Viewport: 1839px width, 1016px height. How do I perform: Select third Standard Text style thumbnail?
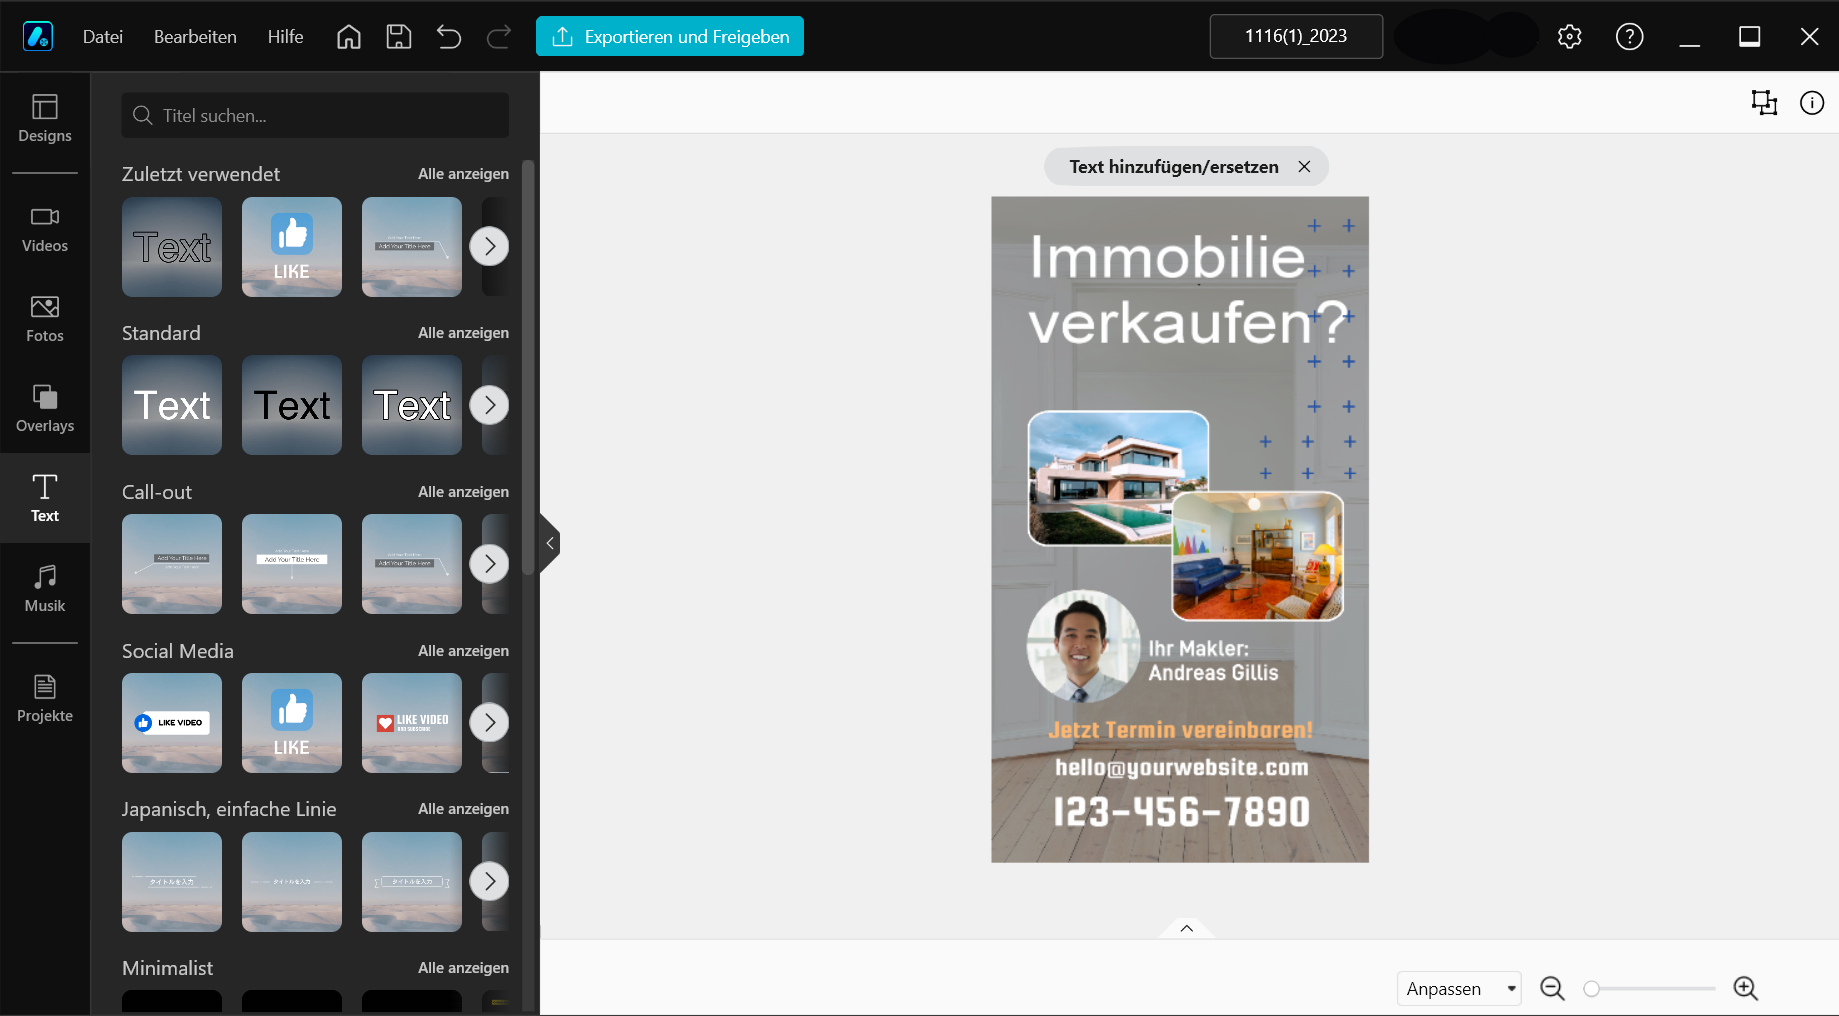click(x=412, y=405)
